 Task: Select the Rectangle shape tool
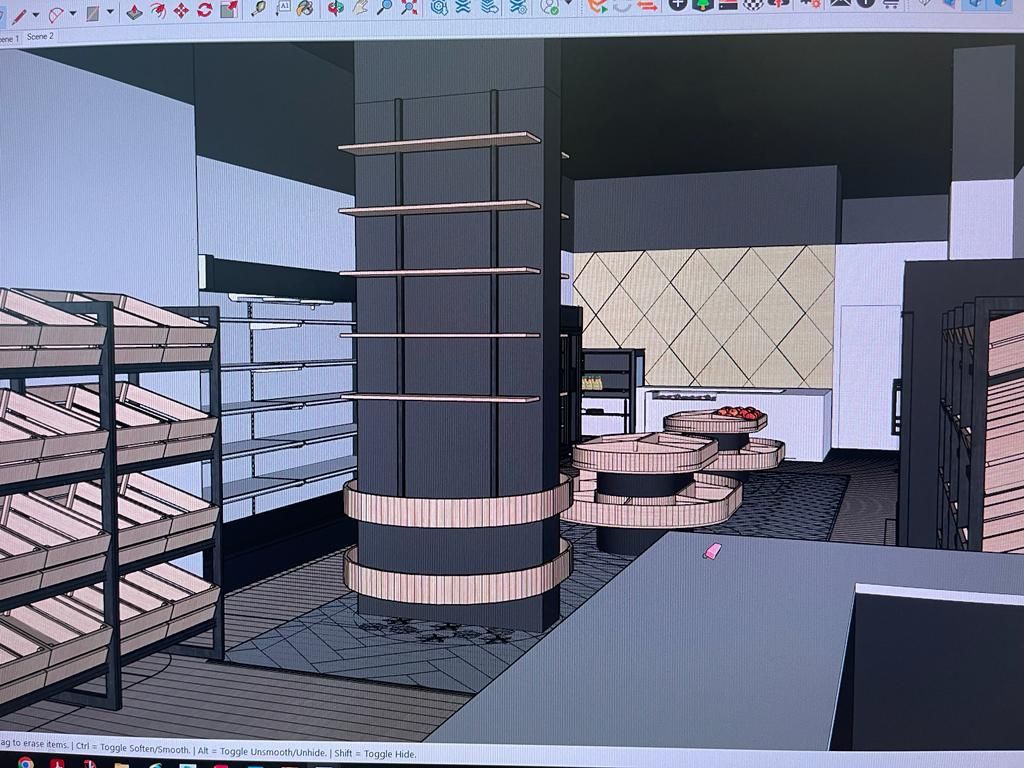[93, 13]
